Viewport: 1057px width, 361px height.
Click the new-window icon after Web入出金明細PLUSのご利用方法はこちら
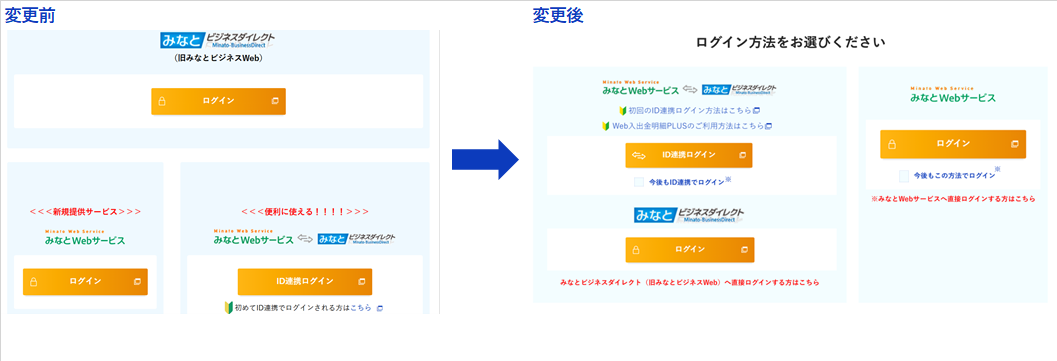[768, 126]
